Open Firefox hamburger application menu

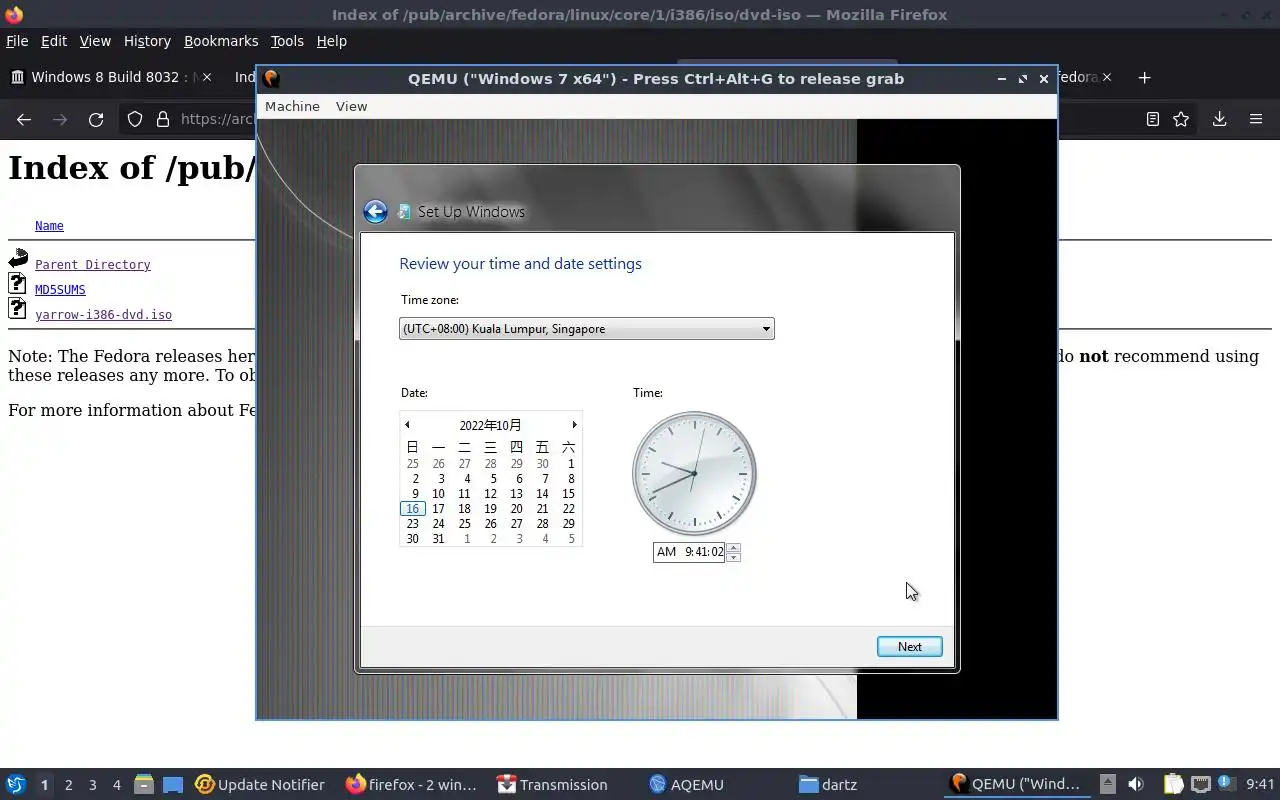1256,119
